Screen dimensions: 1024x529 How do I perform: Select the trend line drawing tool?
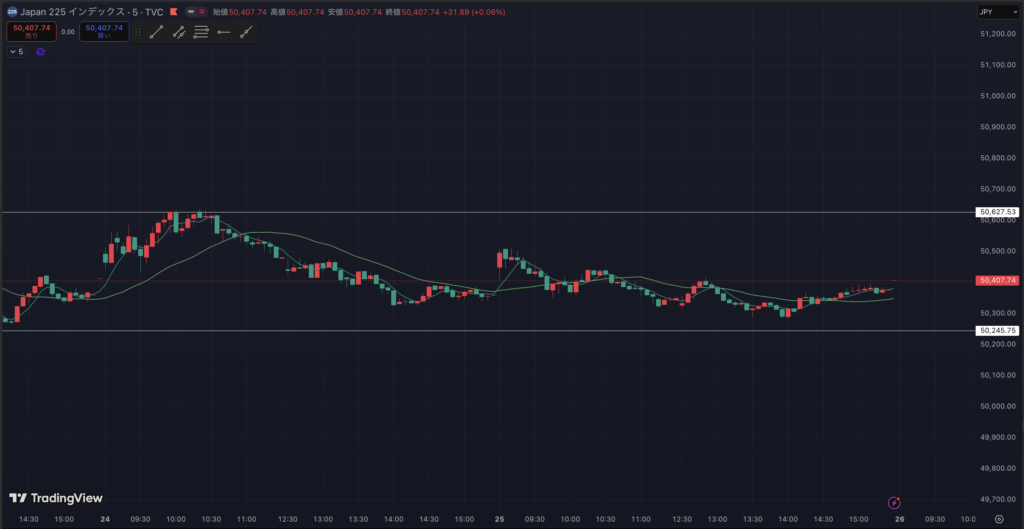(156, 32)
